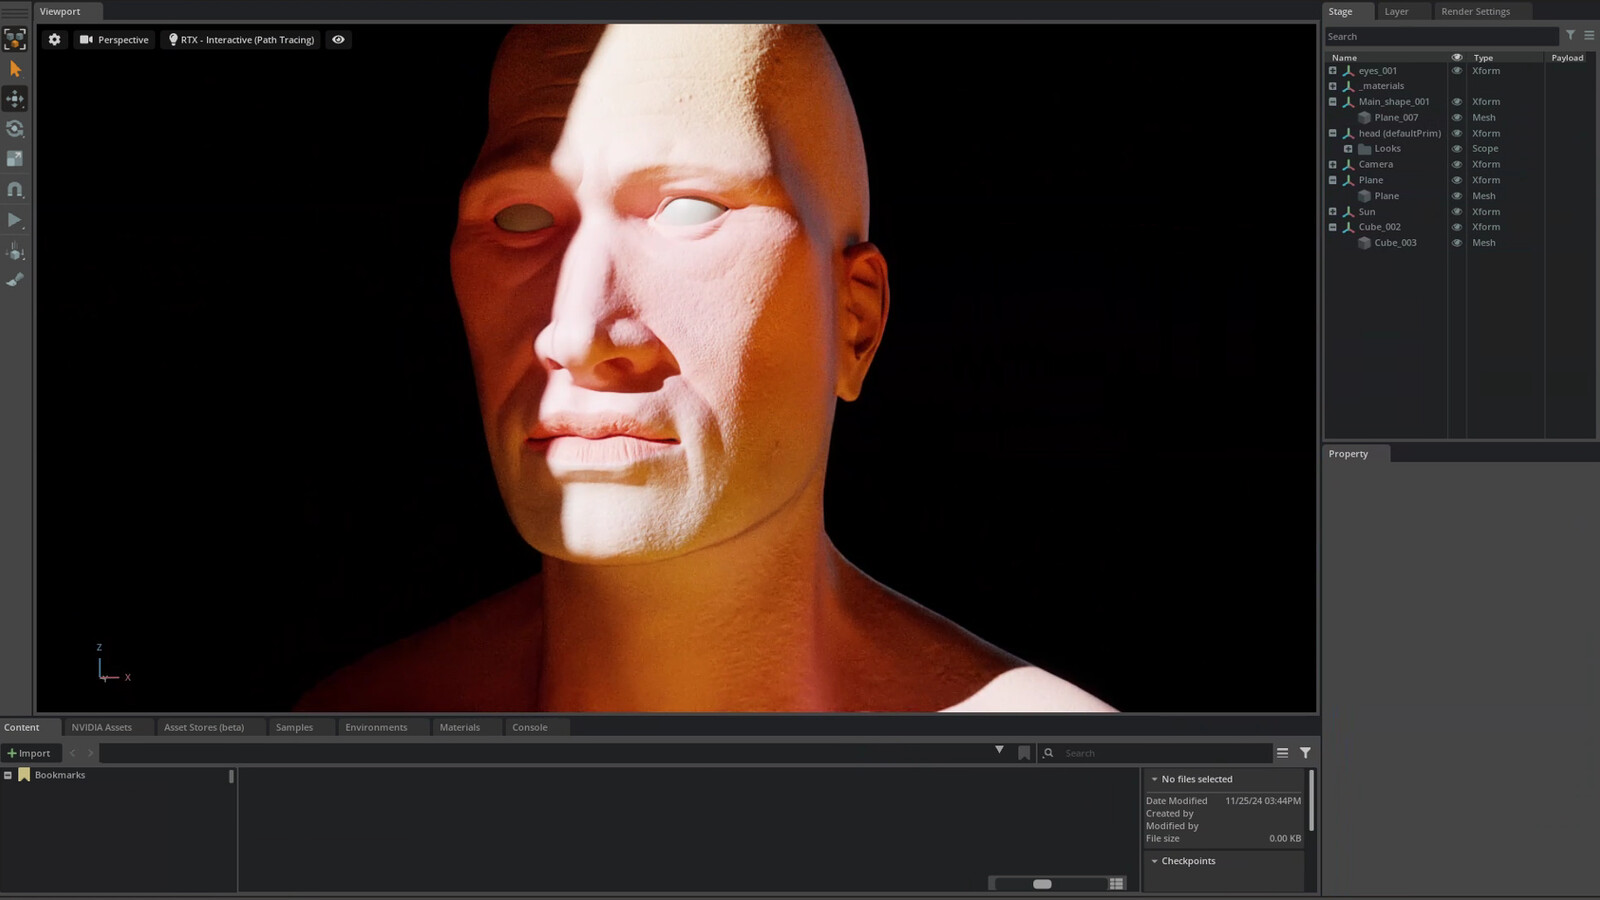The image size is (1600, 900).
Task: Collapse the Checkpoints section
Action: pyautogui.click(x=1154, y=861)
